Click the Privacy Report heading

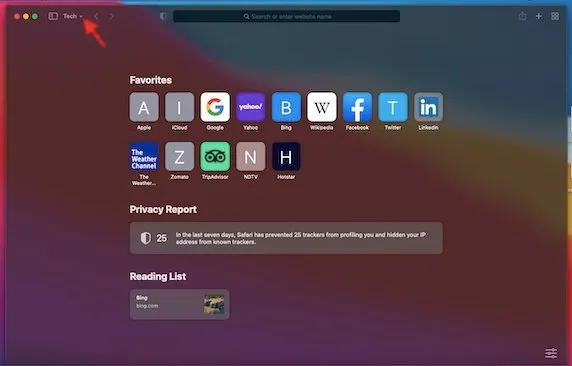click(x=163, y=209)
